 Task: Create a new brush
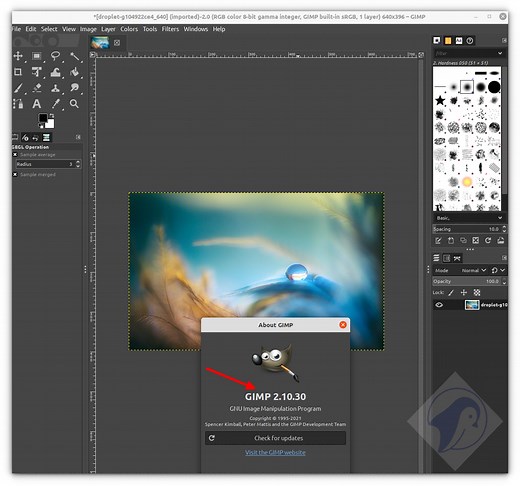451,241
